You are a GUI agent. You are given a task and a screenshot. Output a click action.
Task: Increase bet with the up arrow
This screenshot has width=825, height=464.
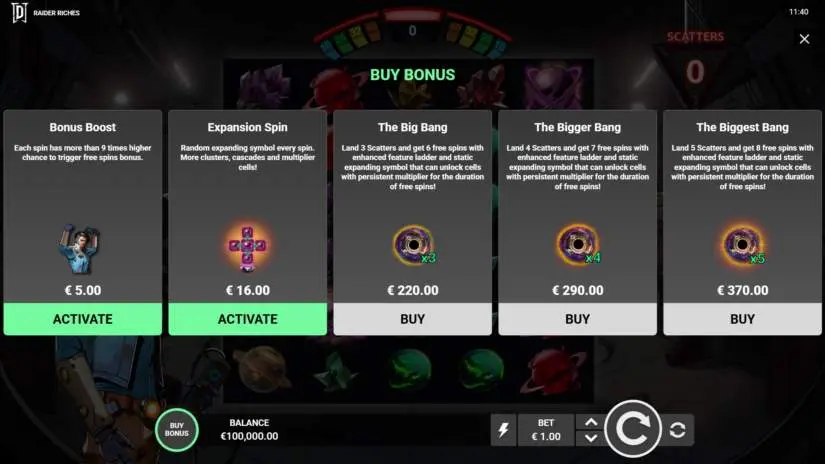coord(591,422)
